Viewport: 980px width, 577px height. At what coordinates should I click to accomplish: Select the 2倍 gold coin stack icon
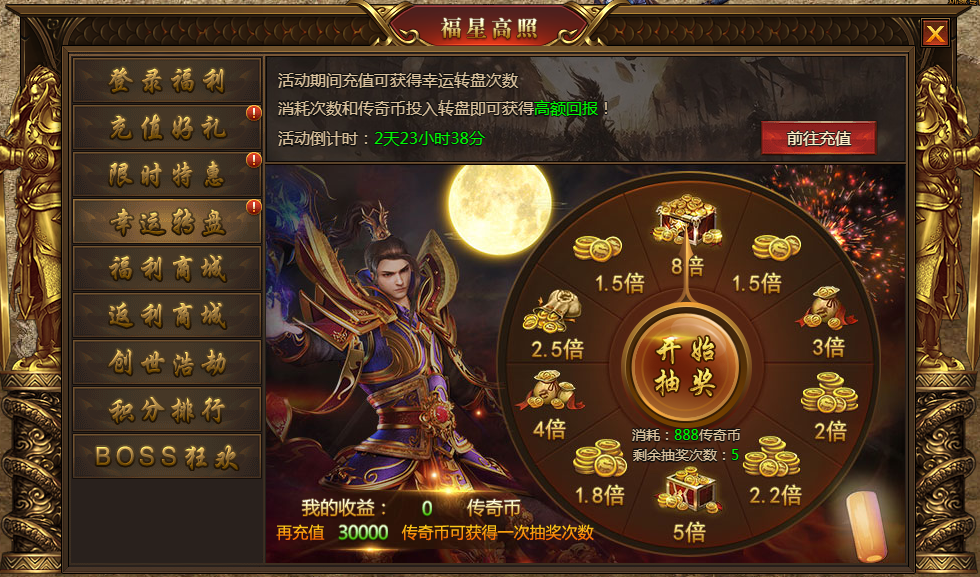[x=830, y=392]
